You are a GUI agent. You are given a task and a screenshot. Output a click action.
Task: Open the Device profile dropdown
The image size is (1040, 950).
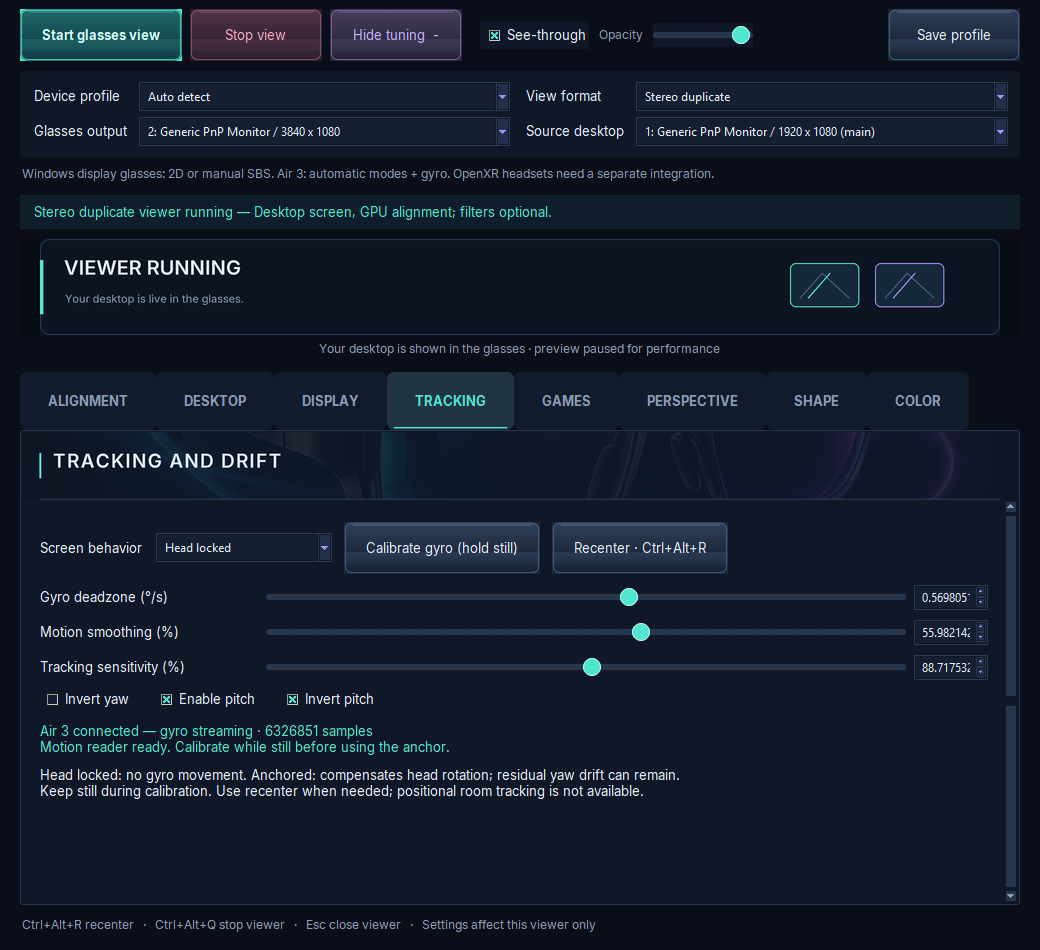pyautogui.click(x=324, y=97)
